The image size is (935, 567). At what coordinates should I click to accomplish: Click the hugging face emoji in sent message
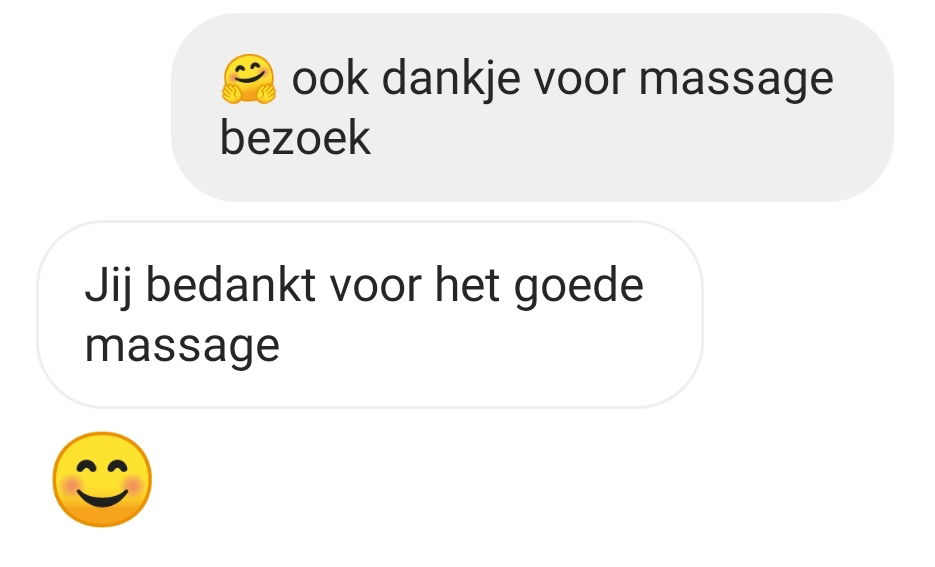249,79
